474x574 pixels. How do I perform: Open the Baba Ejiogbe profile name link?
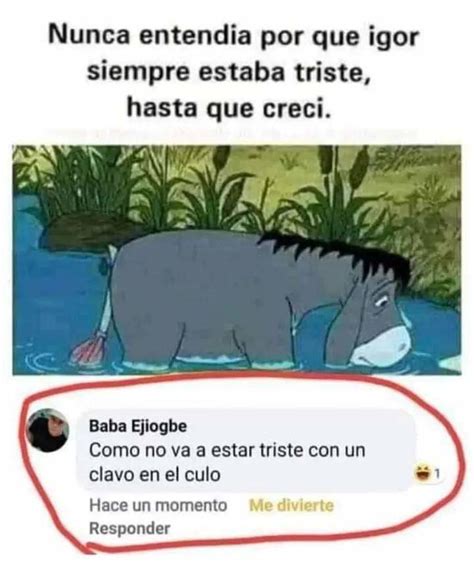click(x=138, y=426)
